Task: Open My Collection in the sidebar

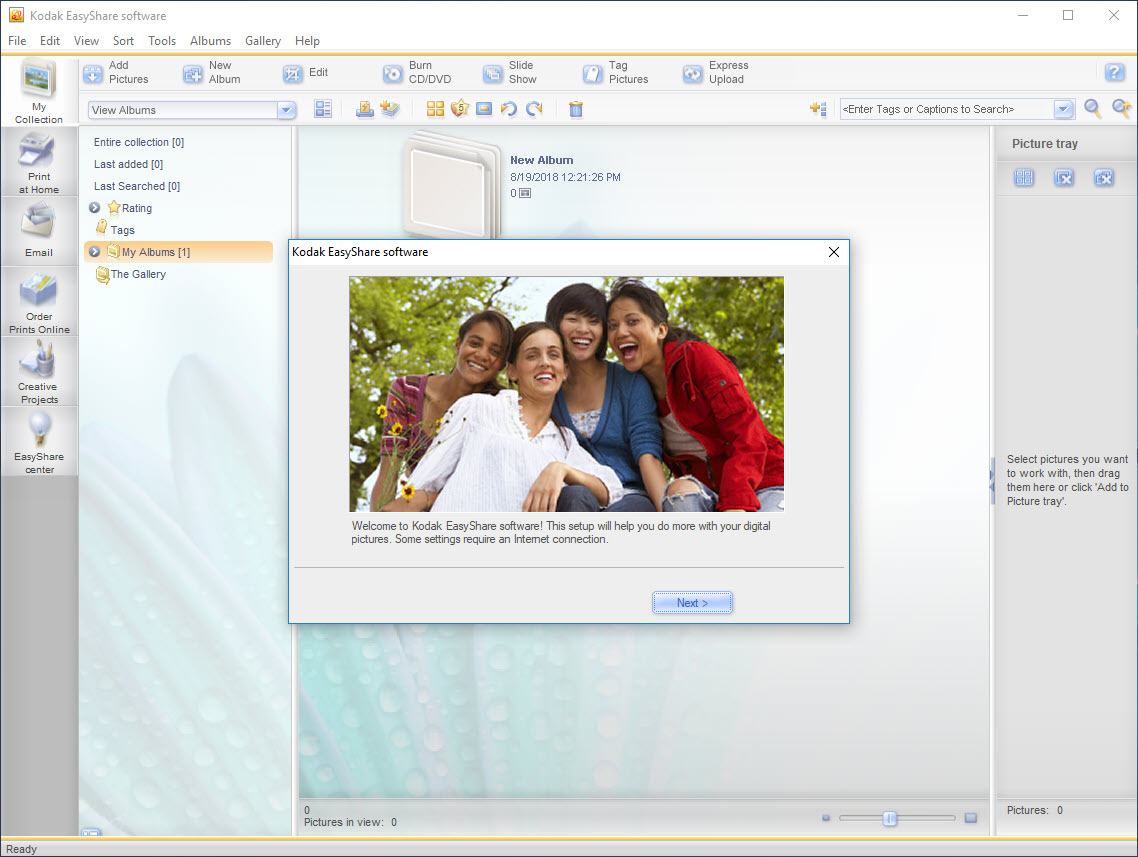Action: 38,92
